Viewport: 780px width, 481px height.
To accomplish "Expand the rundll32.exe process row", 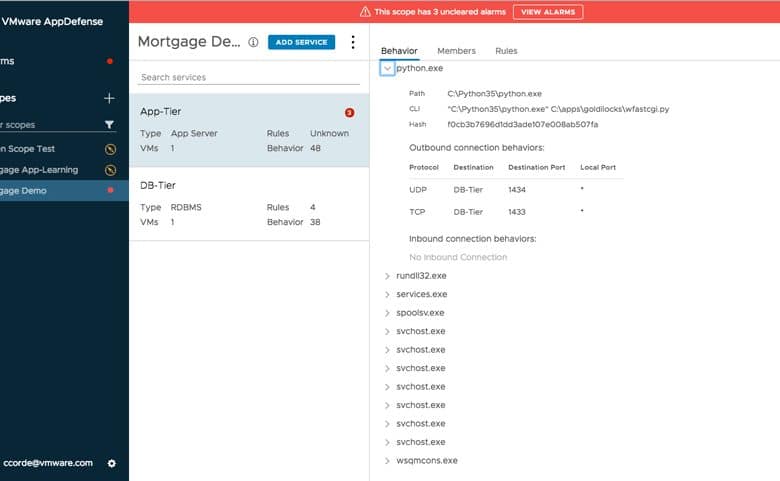I will [387, 276].
